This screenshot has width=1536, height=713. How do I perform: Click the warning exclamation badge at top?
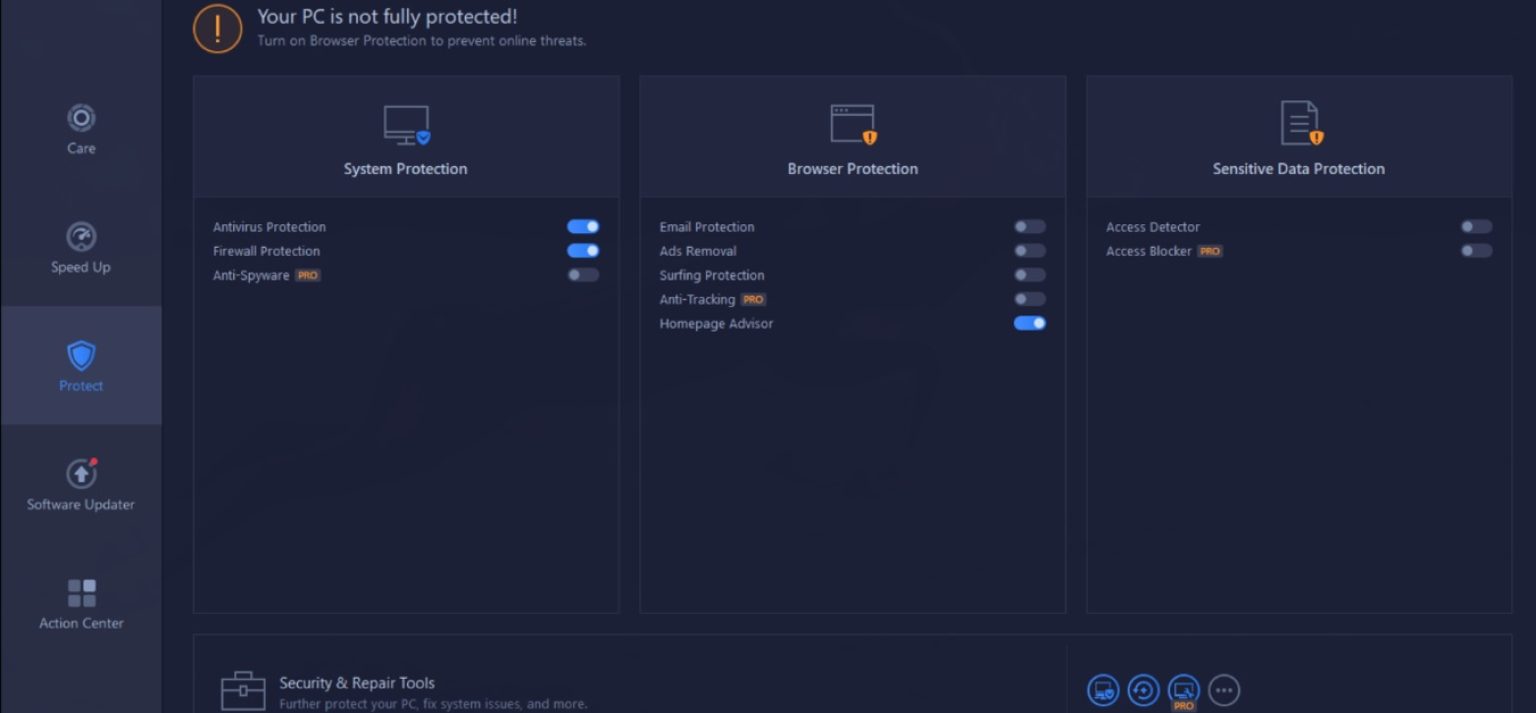tap(217, 28)
